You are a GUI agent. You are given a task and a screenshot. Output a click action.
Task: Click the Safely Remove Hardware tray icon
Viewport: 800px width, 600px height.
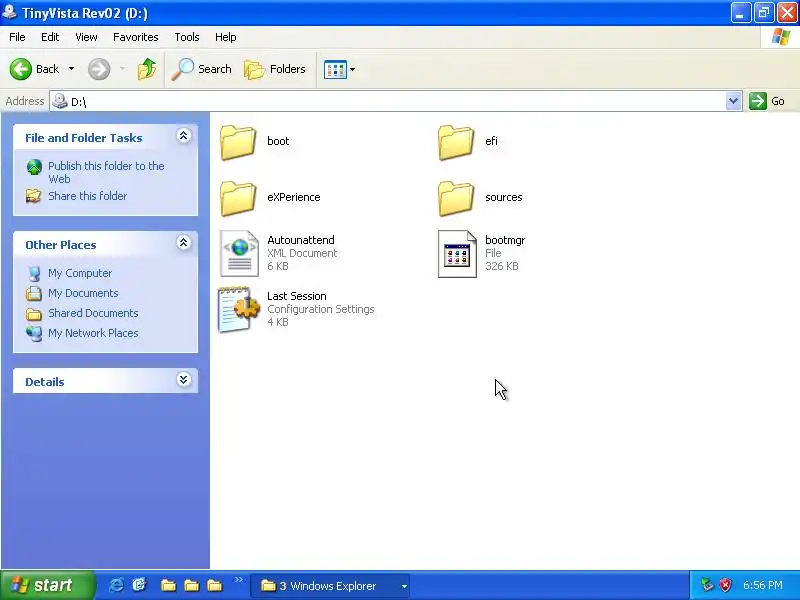[707, 585]
